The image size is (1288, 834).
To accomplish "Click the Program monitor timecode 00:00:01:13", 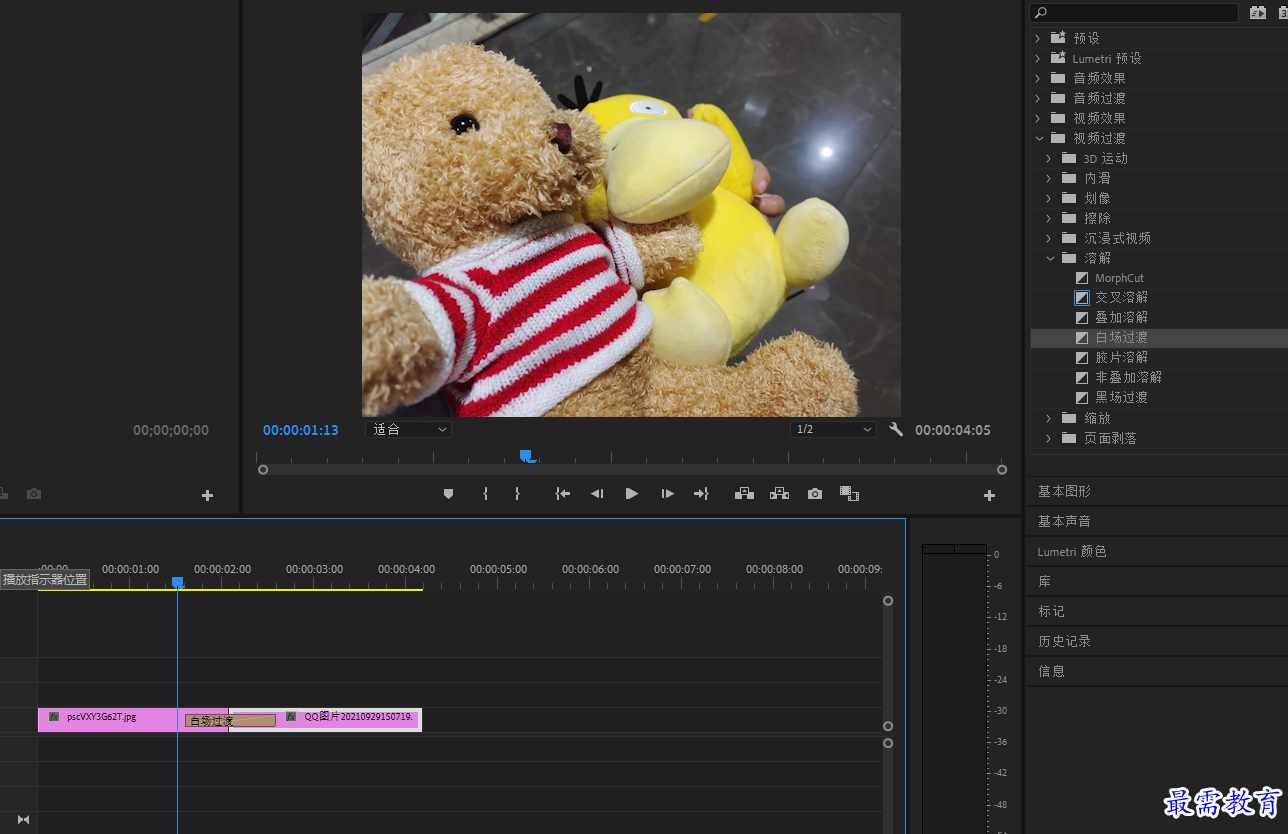I will click(x=301, y=430).
